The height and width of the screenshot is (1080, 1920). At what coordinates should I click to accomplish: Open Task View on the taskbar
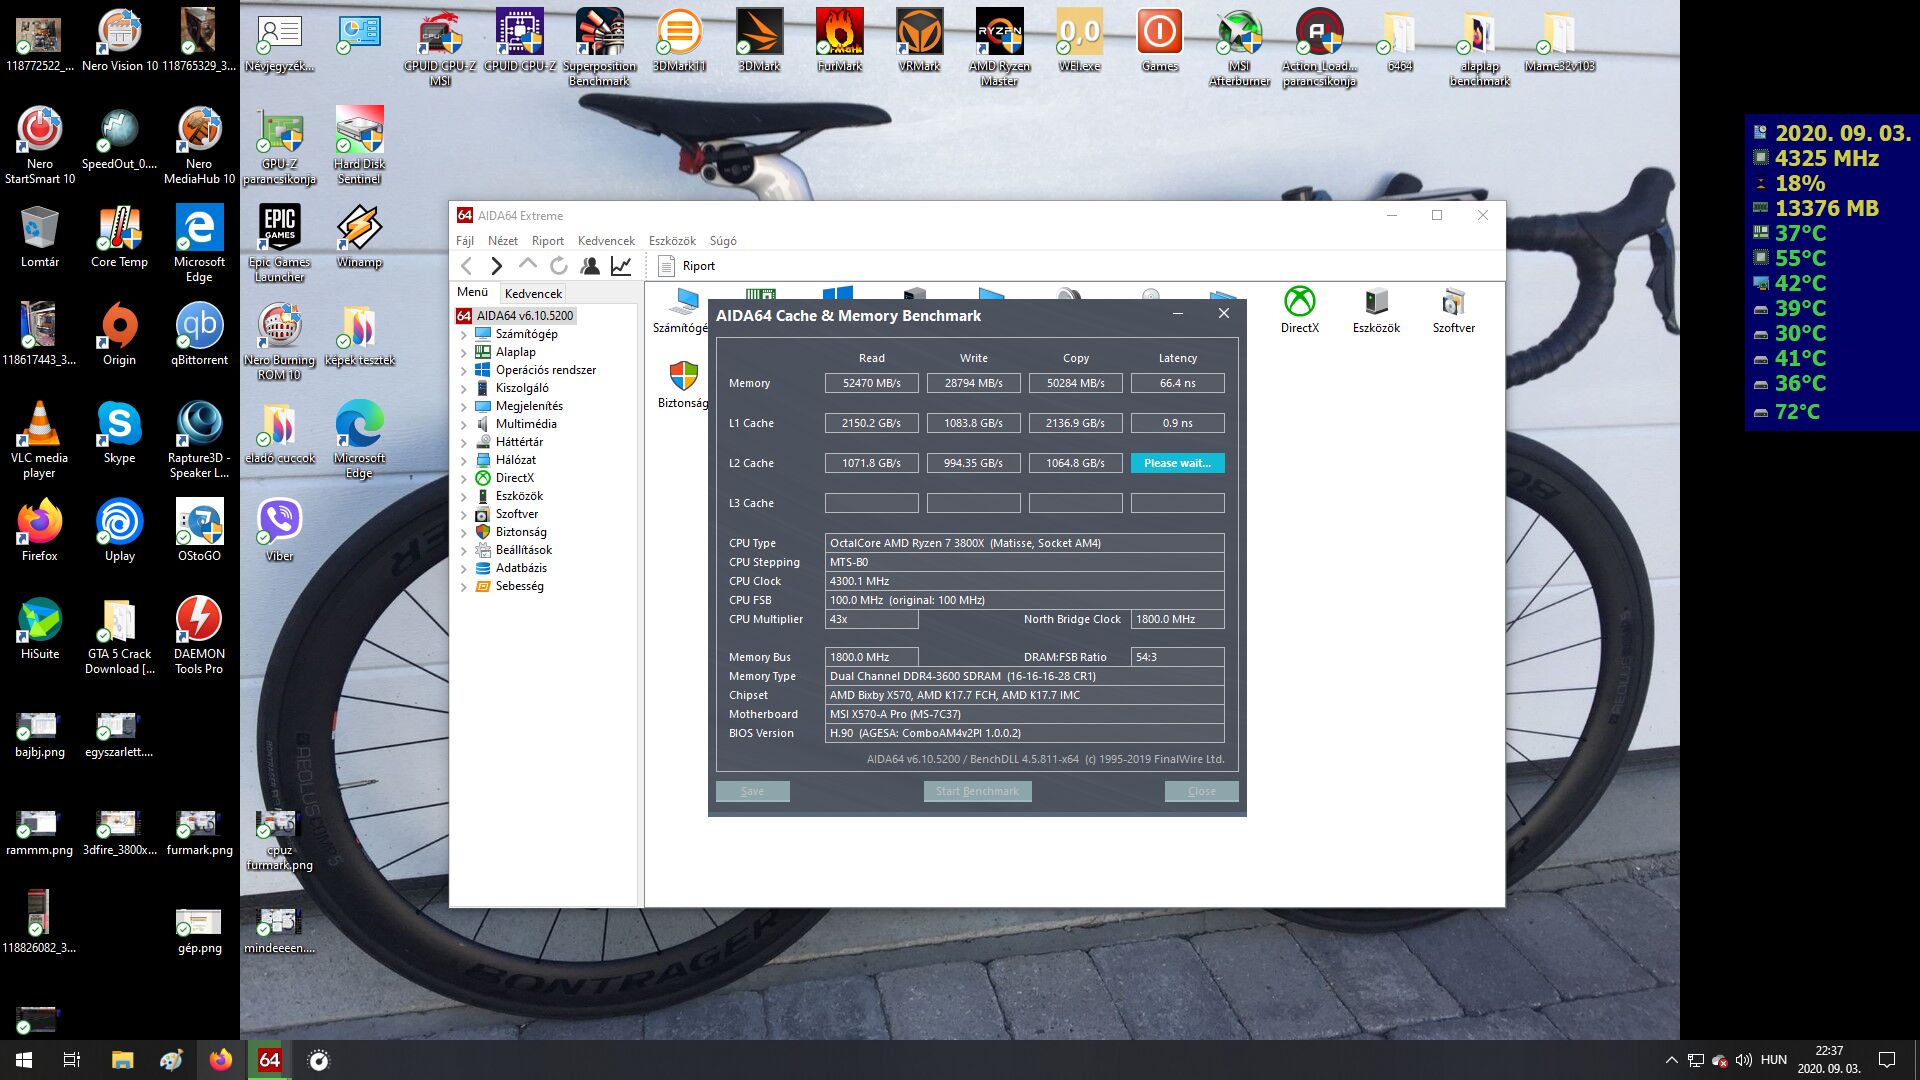72,1060
